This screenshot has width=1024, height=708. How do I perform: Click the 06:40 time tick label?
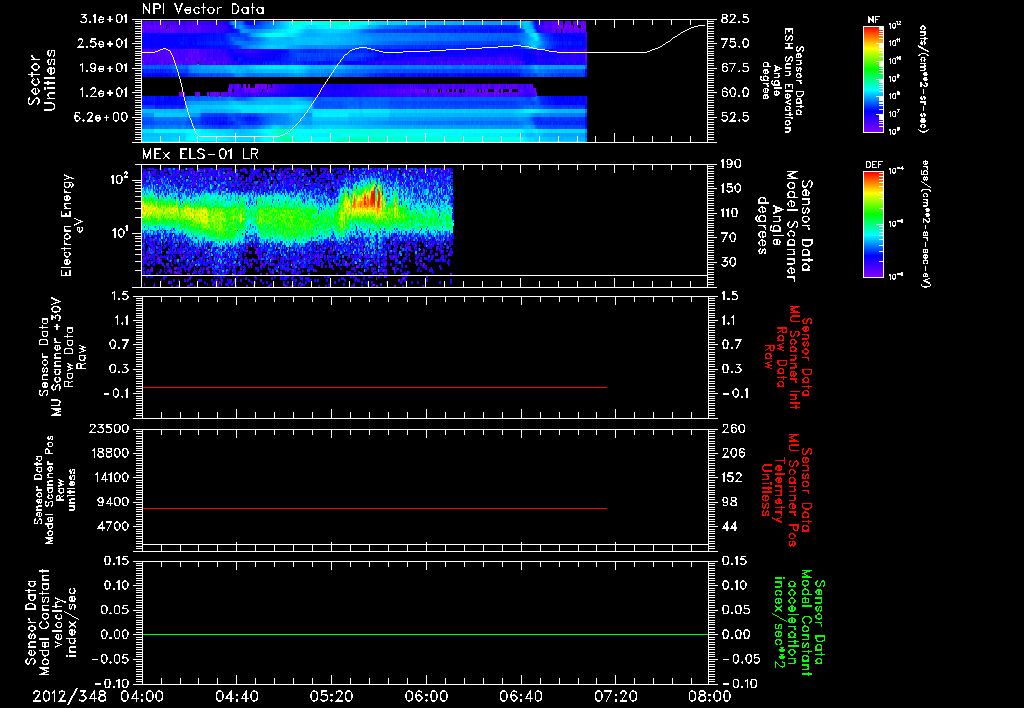(x=520, y=696)
